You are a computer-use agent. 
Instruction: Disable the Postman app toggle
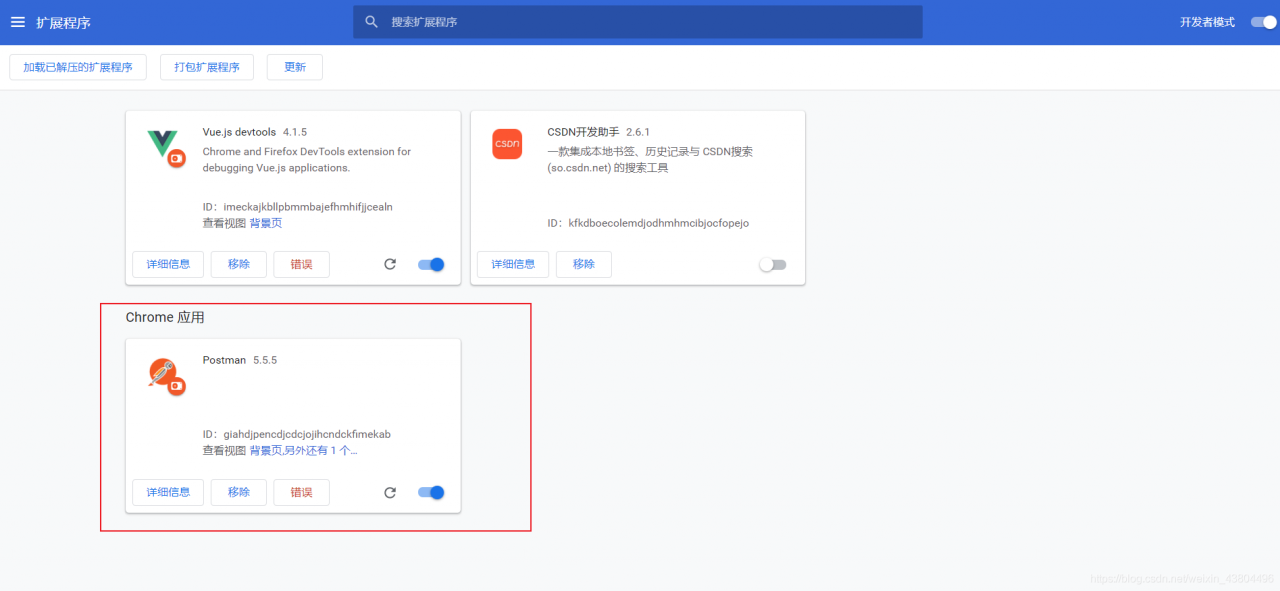(431, 492)
